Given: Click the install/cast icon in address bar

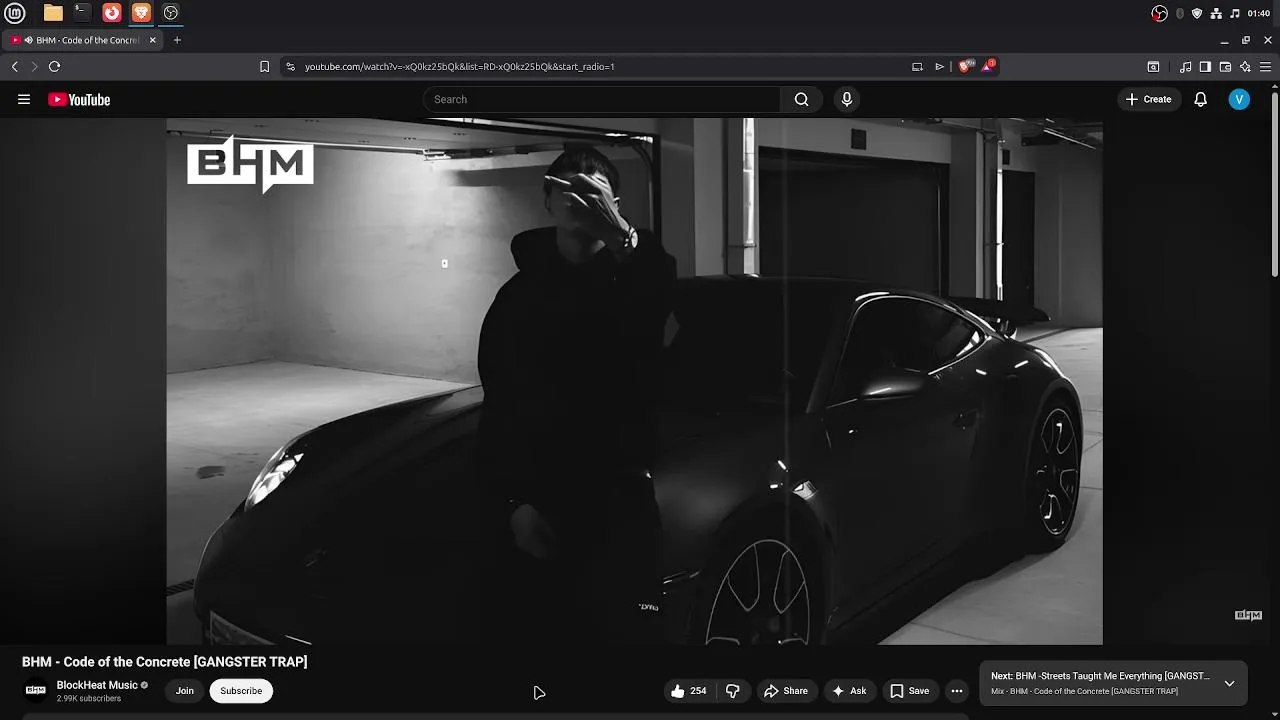Looking at the screenshot, I should click(917, 66).
